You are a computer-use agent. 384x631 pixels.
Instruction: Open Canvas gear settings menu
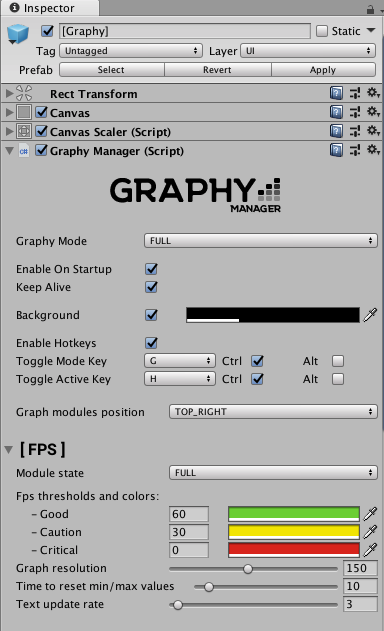373,112
